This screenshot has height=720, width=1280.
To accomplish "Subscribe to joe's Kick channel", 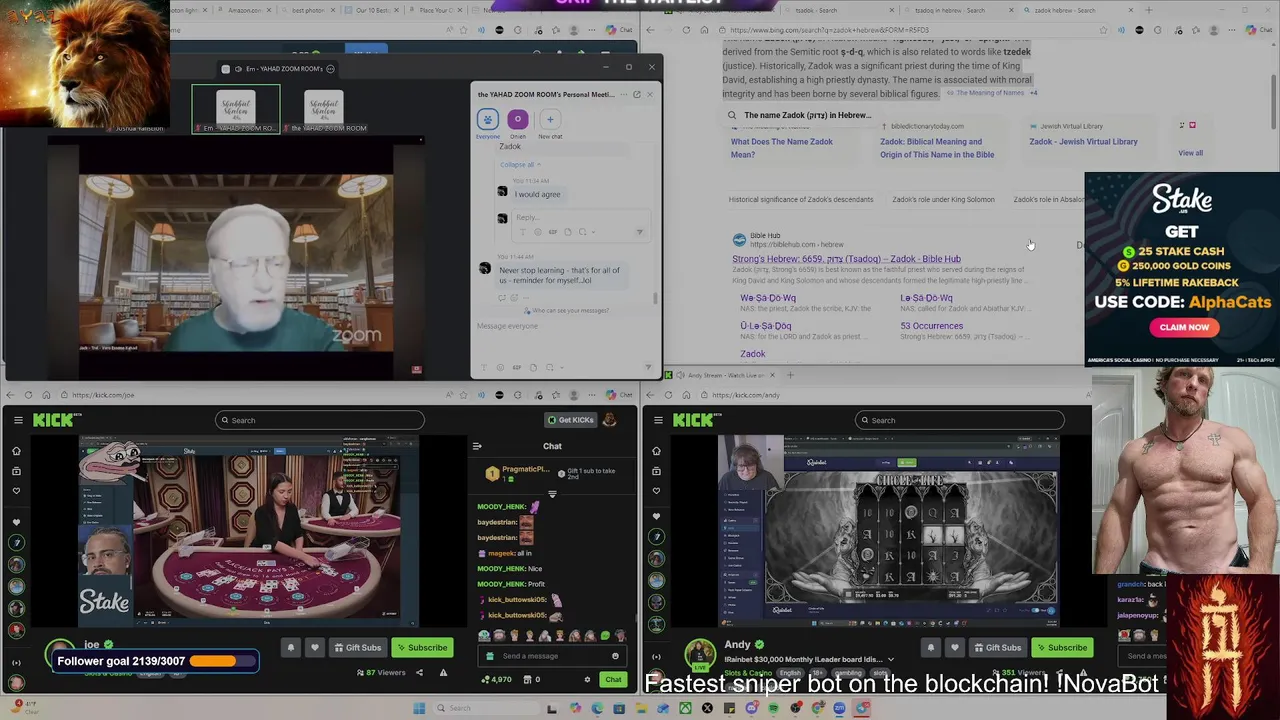I will coord(421,647).
